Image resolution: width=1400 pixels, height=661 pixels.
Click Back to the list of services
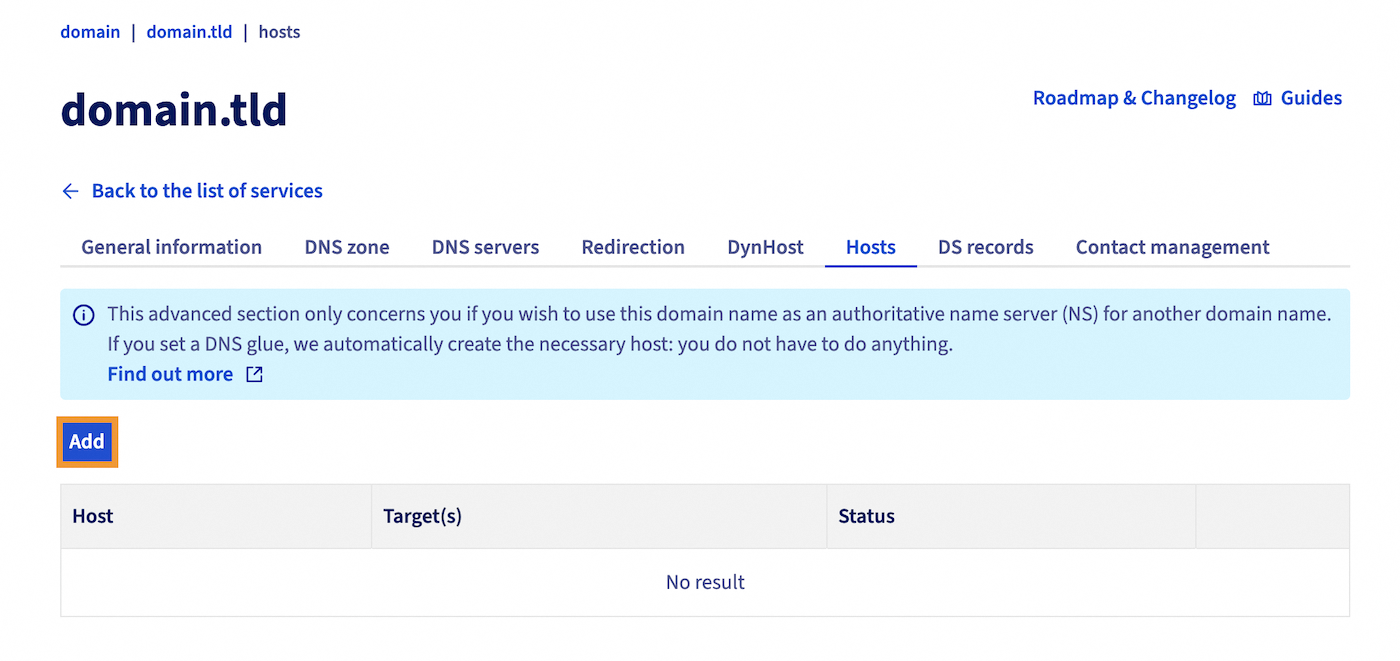pyautogui.click(x=206, y=190)
